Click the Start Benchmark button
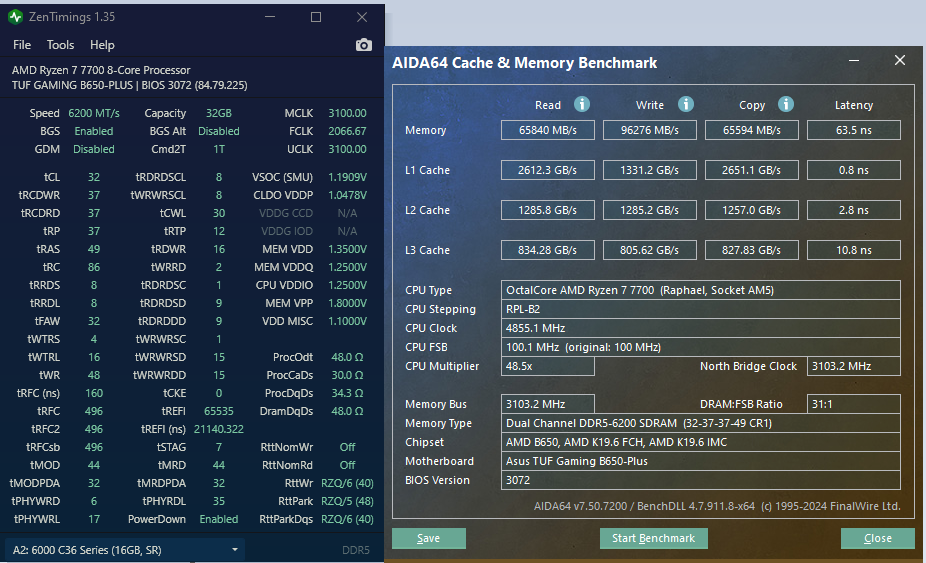 coord(654,538)
